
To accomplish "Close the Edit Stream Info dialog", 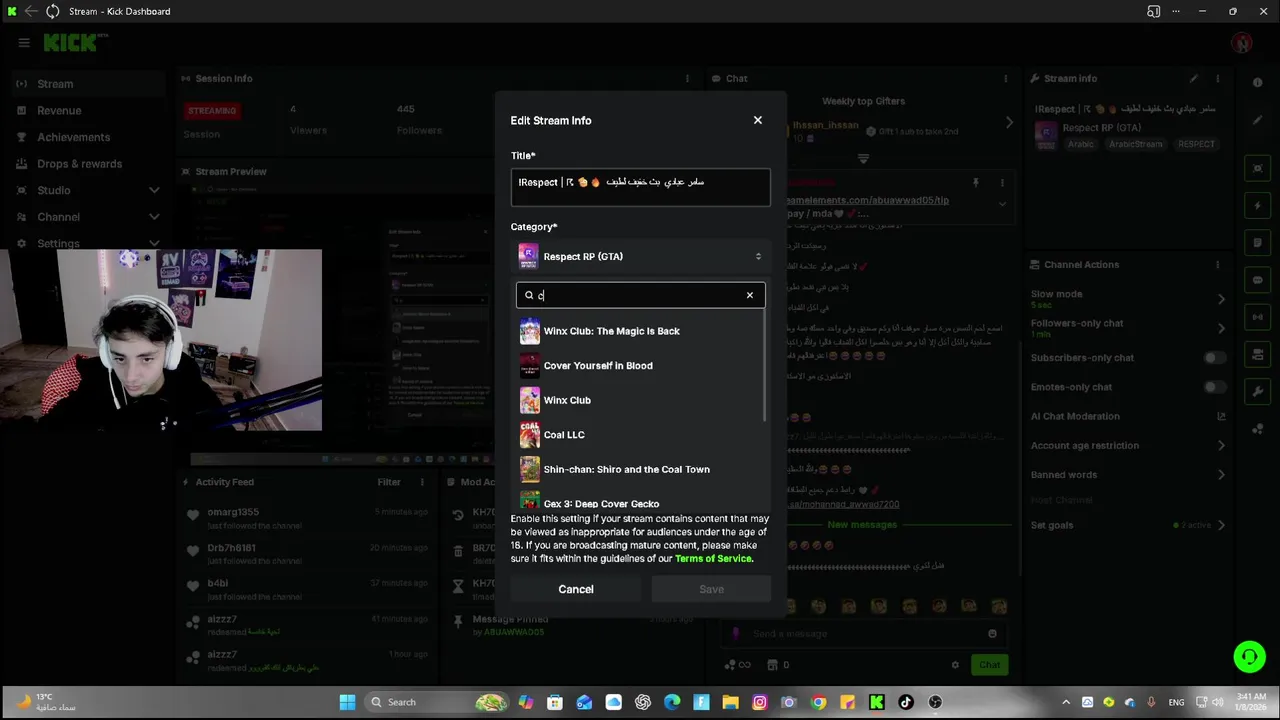I will 757,120.
